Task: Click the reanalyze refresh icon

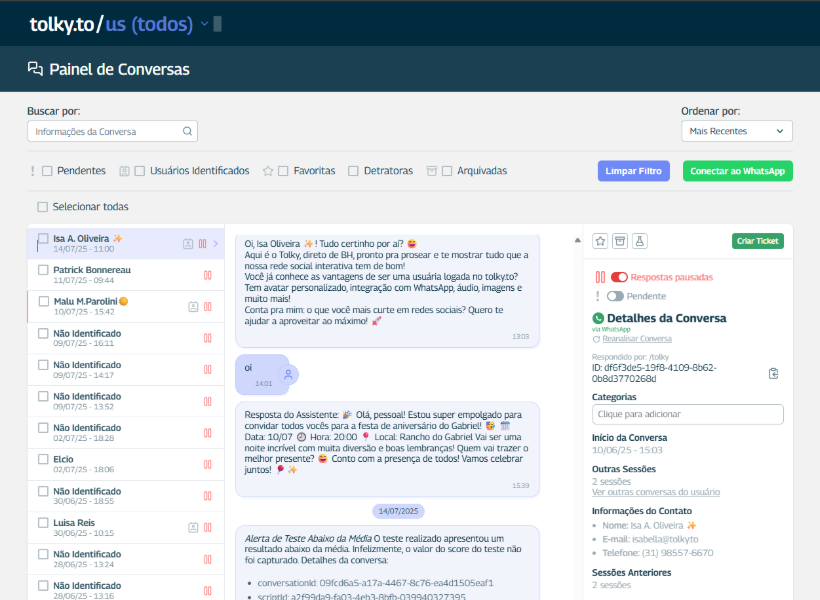Action: click(596, 339)
